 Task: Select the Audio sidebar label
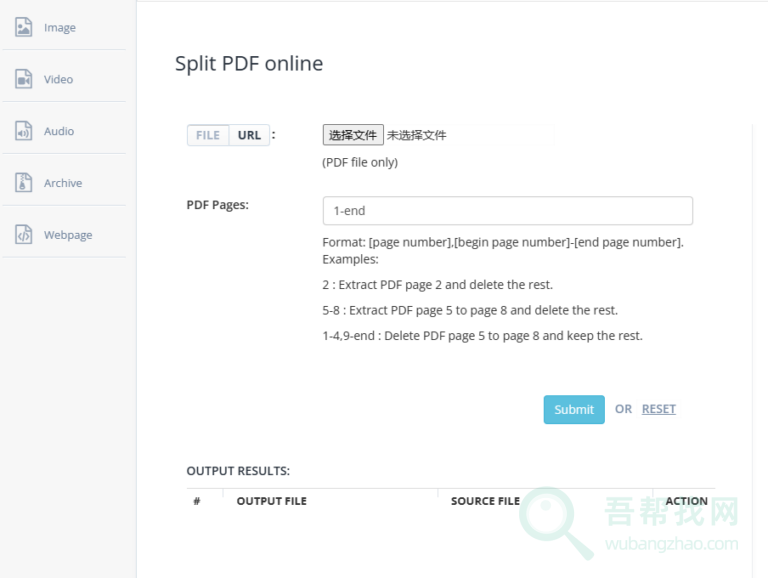[59, 131]
